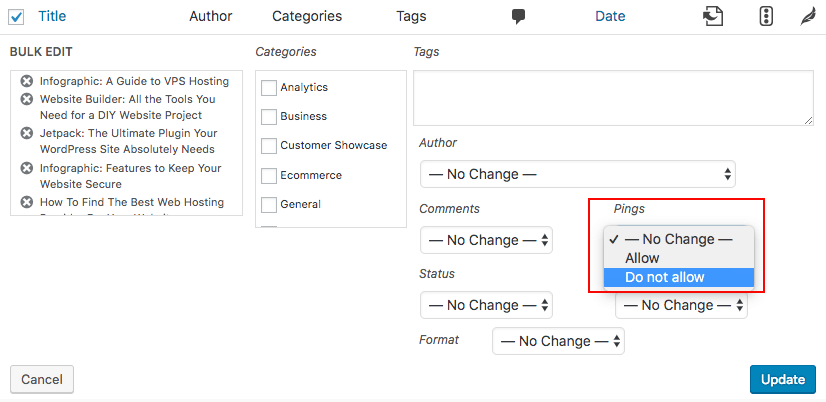Open the Status dropdown
The width and height of the screenshot is (826, 402).
click(x=486, y=305)
